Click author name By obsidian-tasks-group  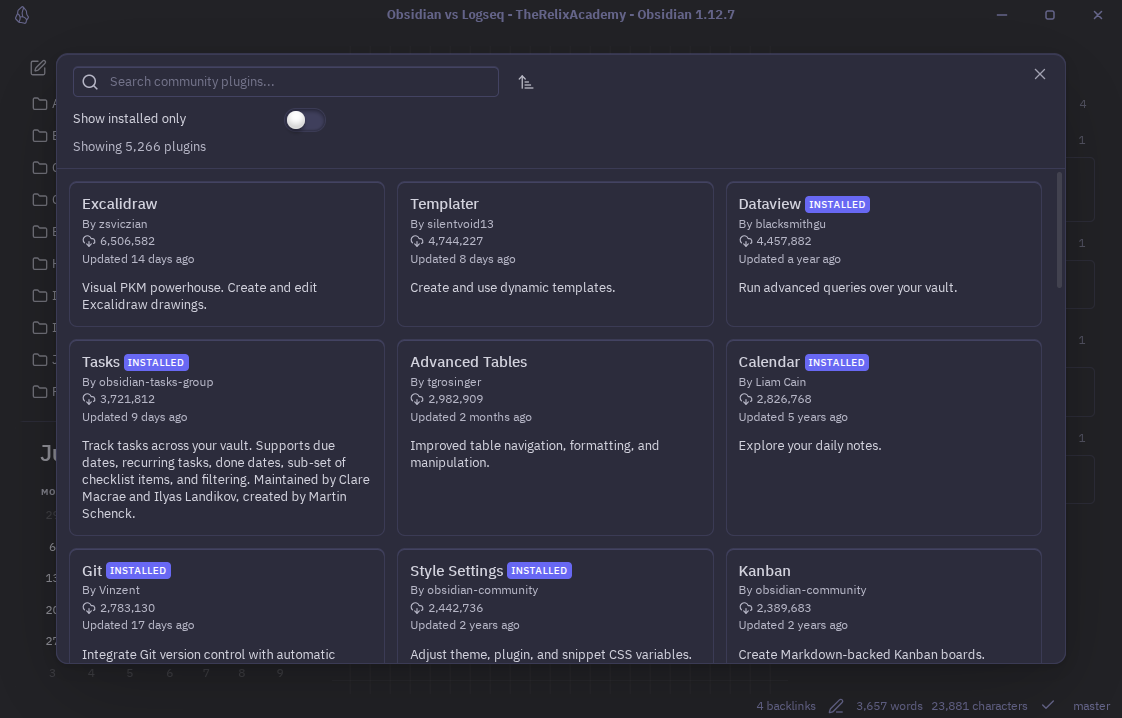pyautogui.click(x=147, y=382)
